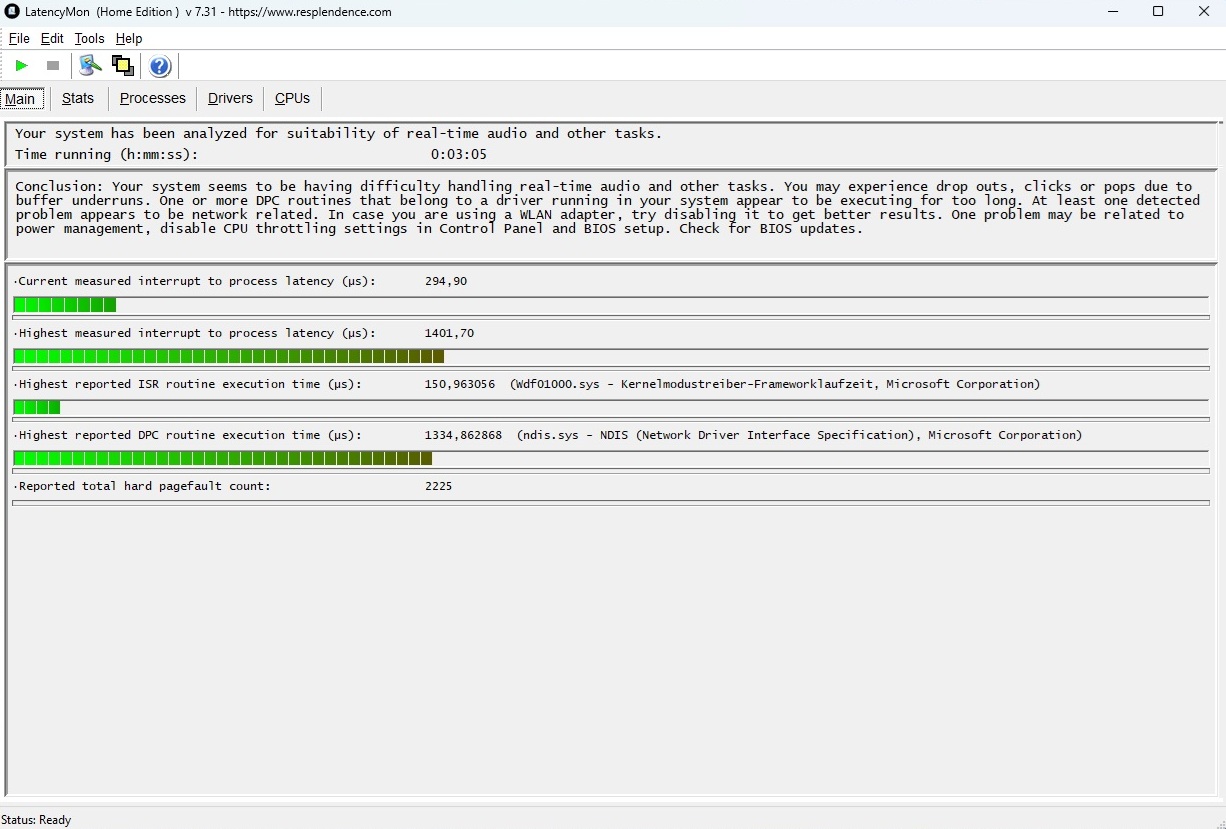Open the File menu
This screenshot has height=829, width=1226.
(19, 38)
